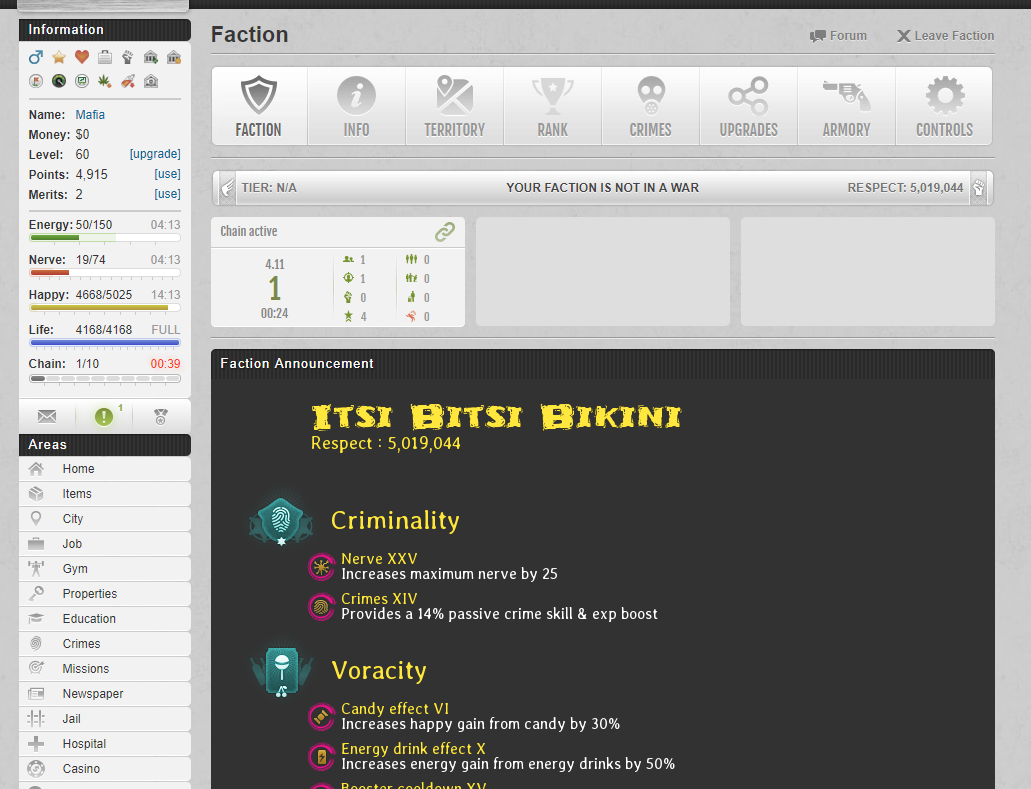Select the Armory revolver icon
This screenshot has width=1031, height=789.
click(x=845, y=97)
